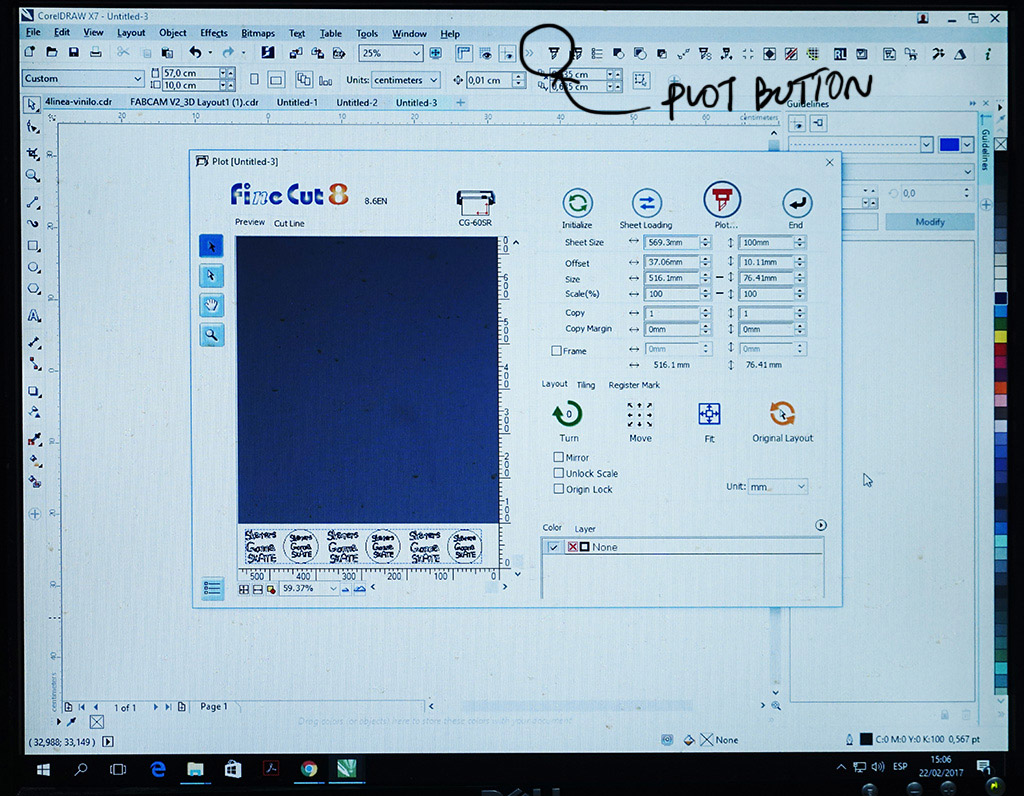Click the Print icon in CorelDRAW toolbar

[x=95, y=52]
